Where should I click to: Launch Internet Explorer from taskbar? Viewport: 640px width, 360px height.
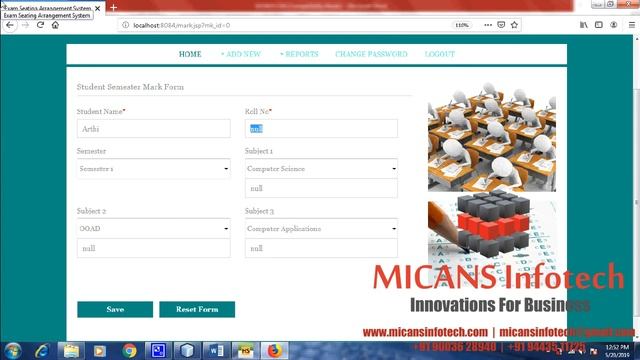point(42,351)
